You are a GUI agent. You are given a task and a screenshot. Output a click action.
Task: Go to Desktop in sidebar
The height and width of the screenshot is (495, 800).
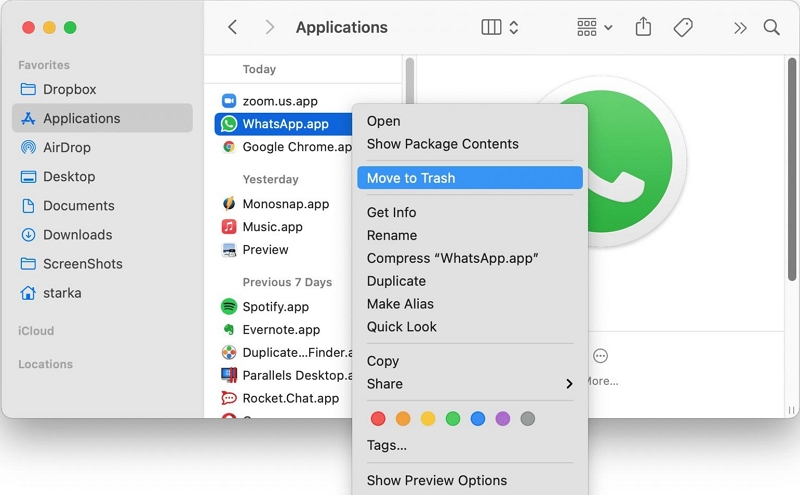pyautogui.click(x=102, y=177)
